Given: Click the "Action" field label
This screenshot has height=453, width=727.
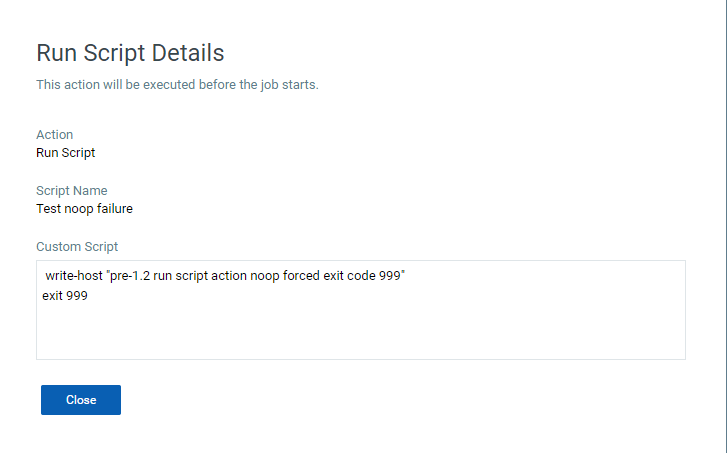Looking at the screenshot, I should (54, 135).
